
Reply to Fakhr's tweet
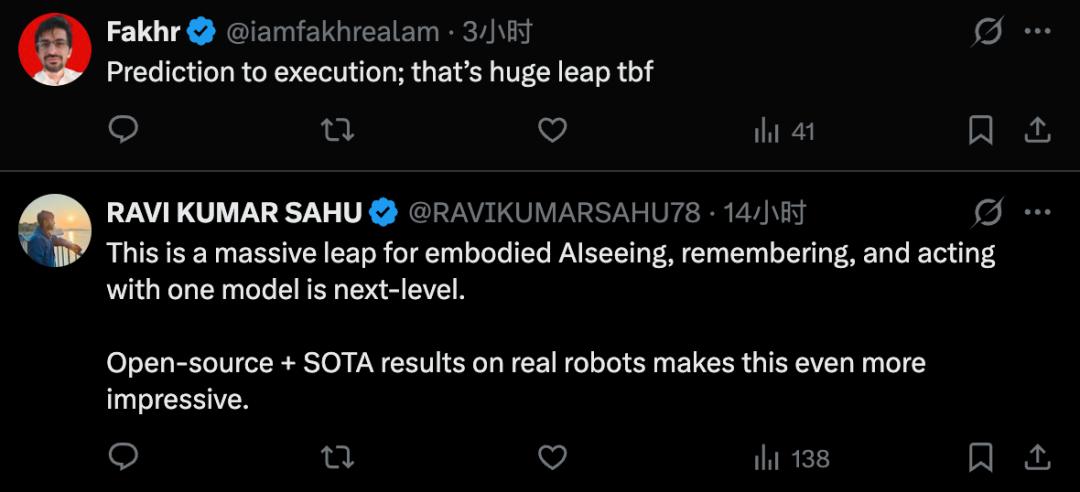(123, 130)
